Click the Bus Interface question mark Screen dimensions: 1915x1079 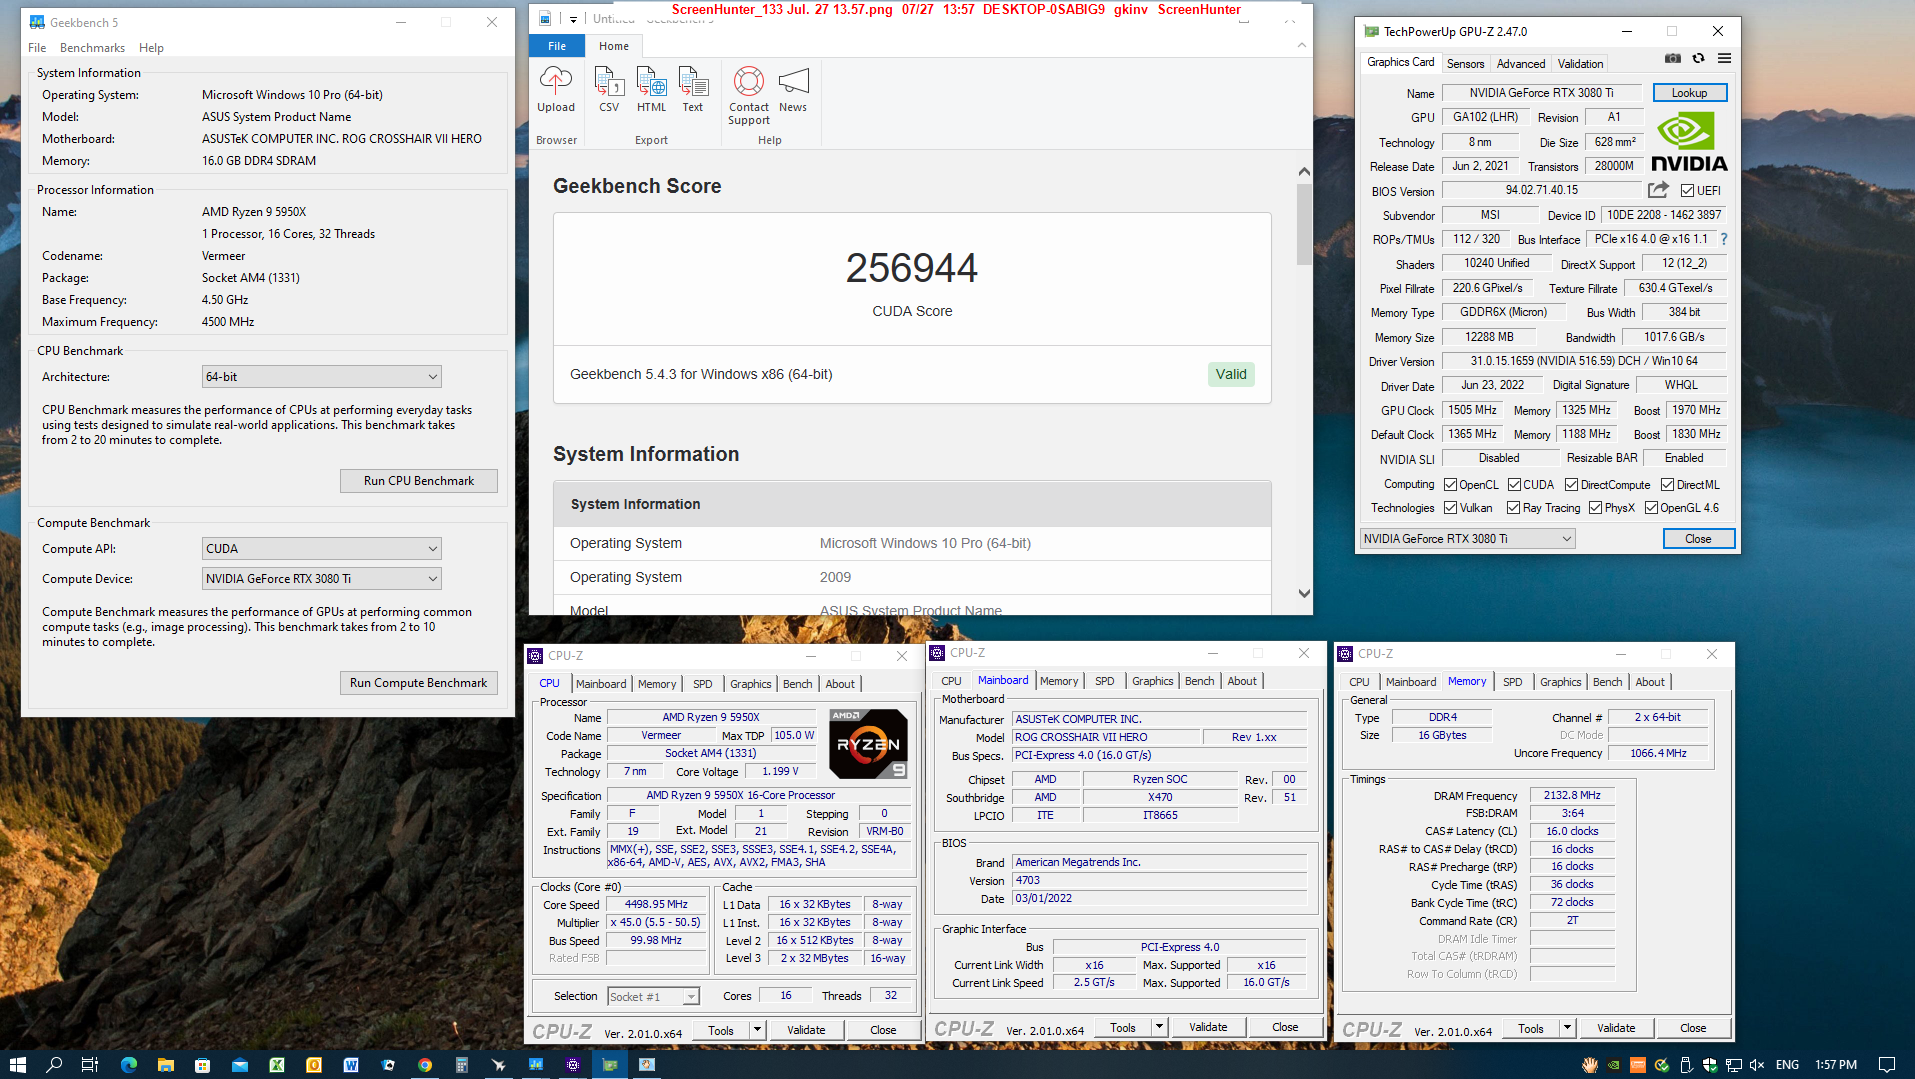1724,239
